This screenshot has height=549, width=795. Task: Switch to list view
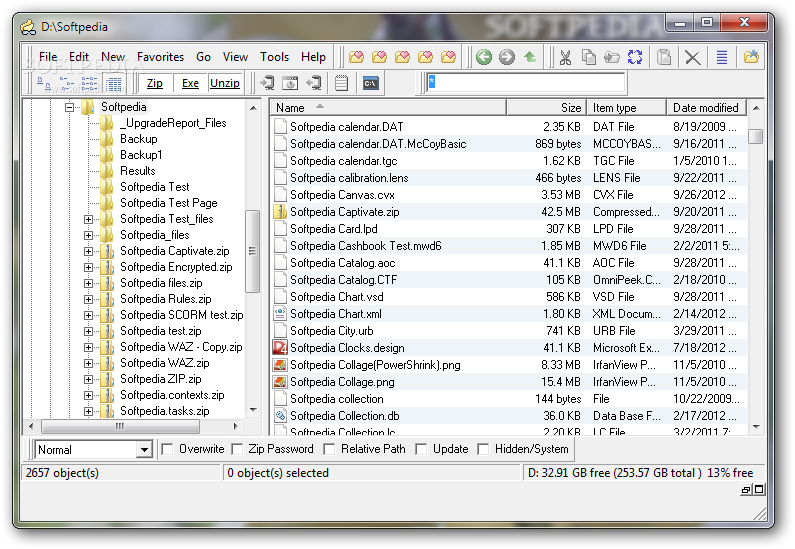pyautogui.click(x=89, y=83)
